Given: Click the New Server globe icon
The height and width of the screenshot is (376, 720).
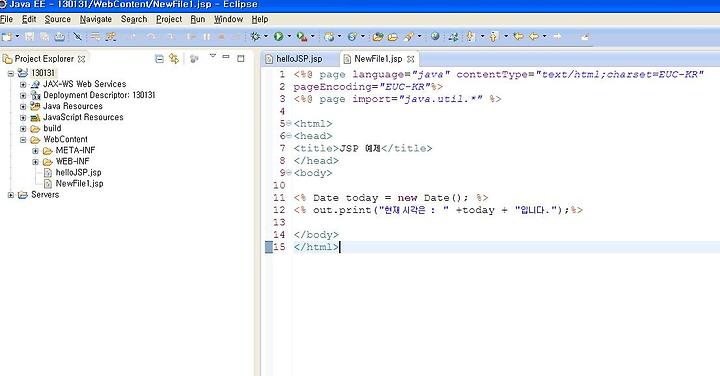Looking at the screenshot, I should [x=329, y=37].
